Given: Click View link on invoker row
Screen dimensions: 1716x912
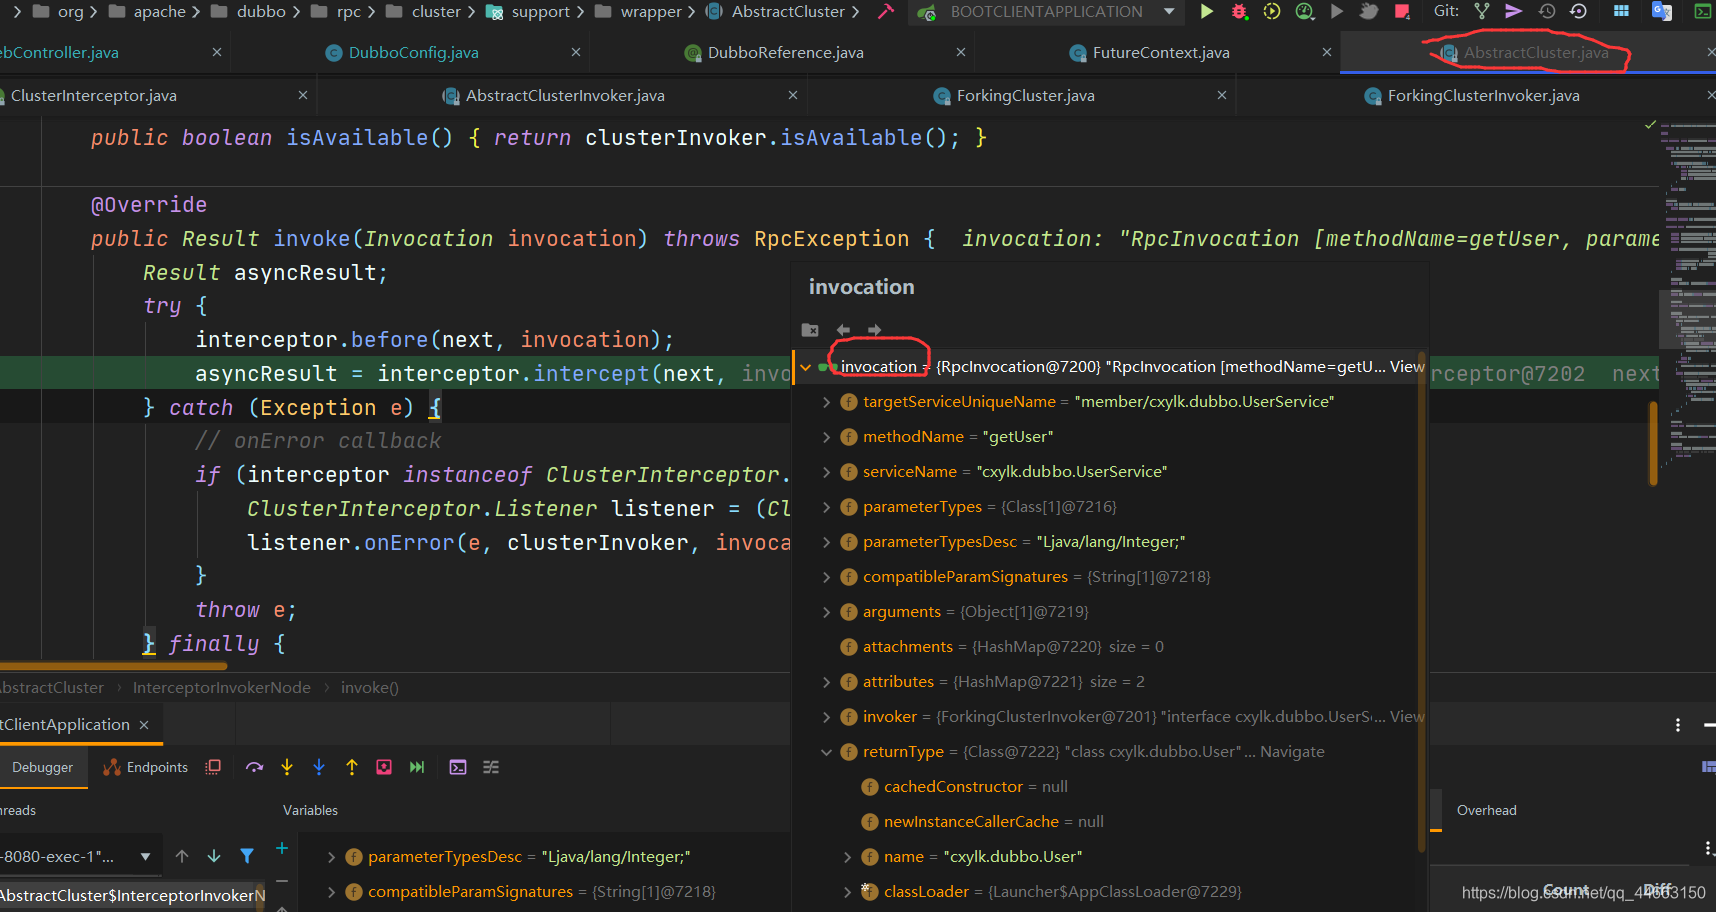Looking at the screenshot, I should pos(1407,717).
